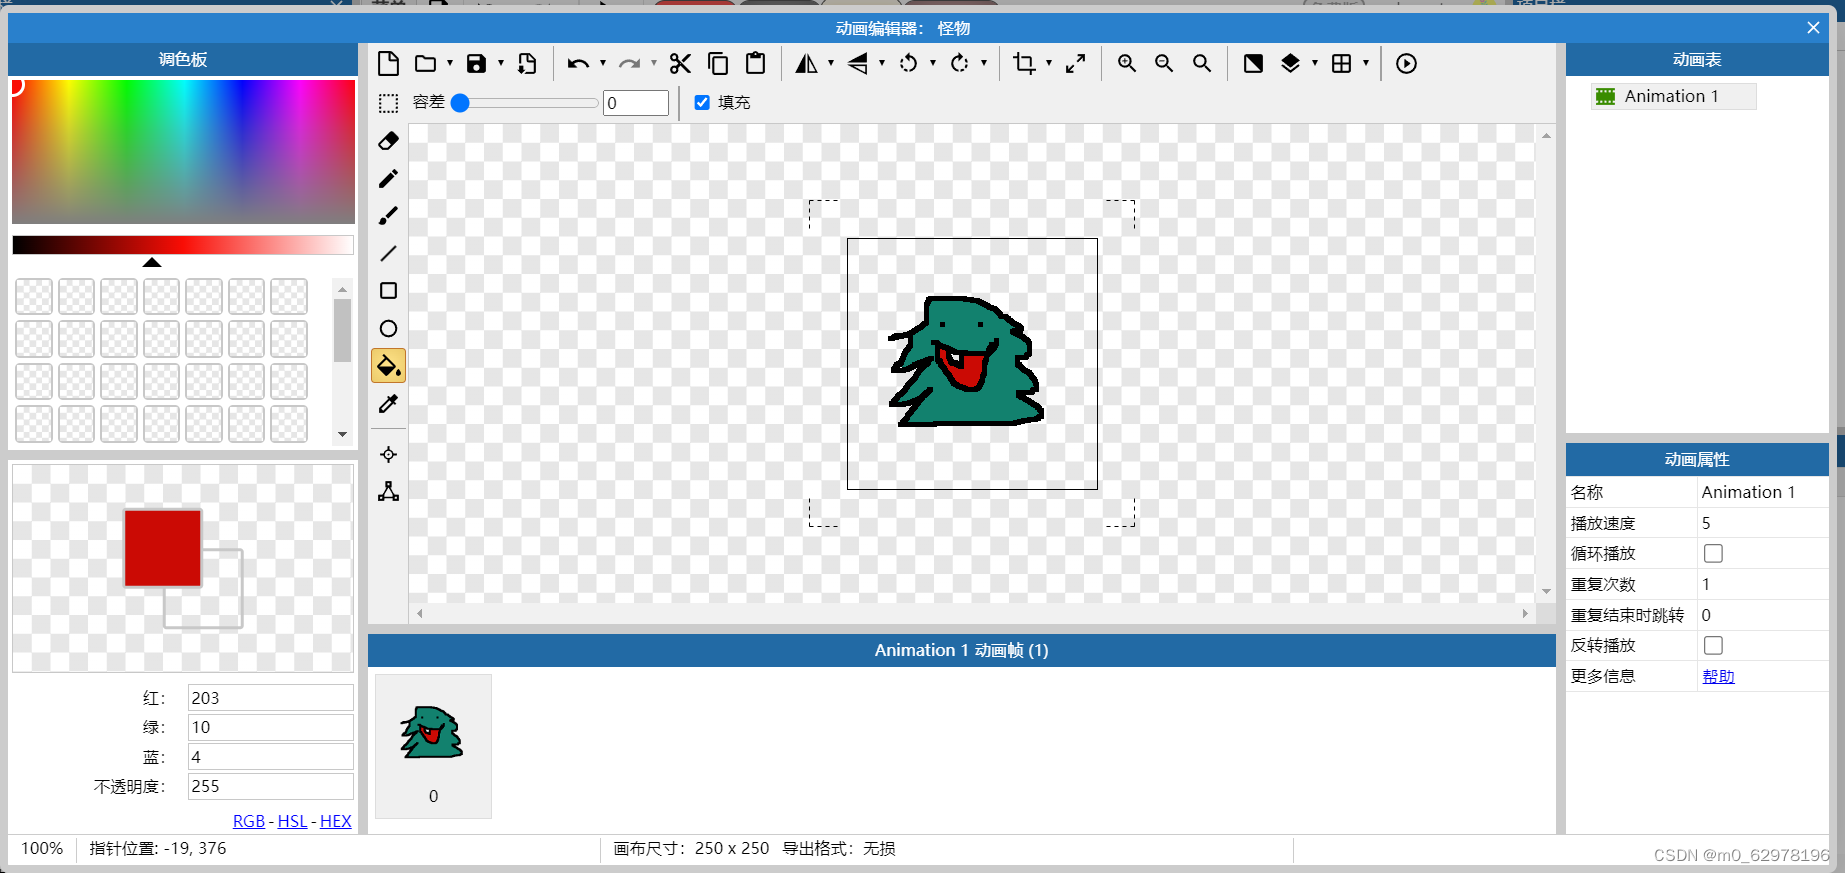Click the layers stack icon
The width and height of the screenshot is (1845, 873).
1290,64
